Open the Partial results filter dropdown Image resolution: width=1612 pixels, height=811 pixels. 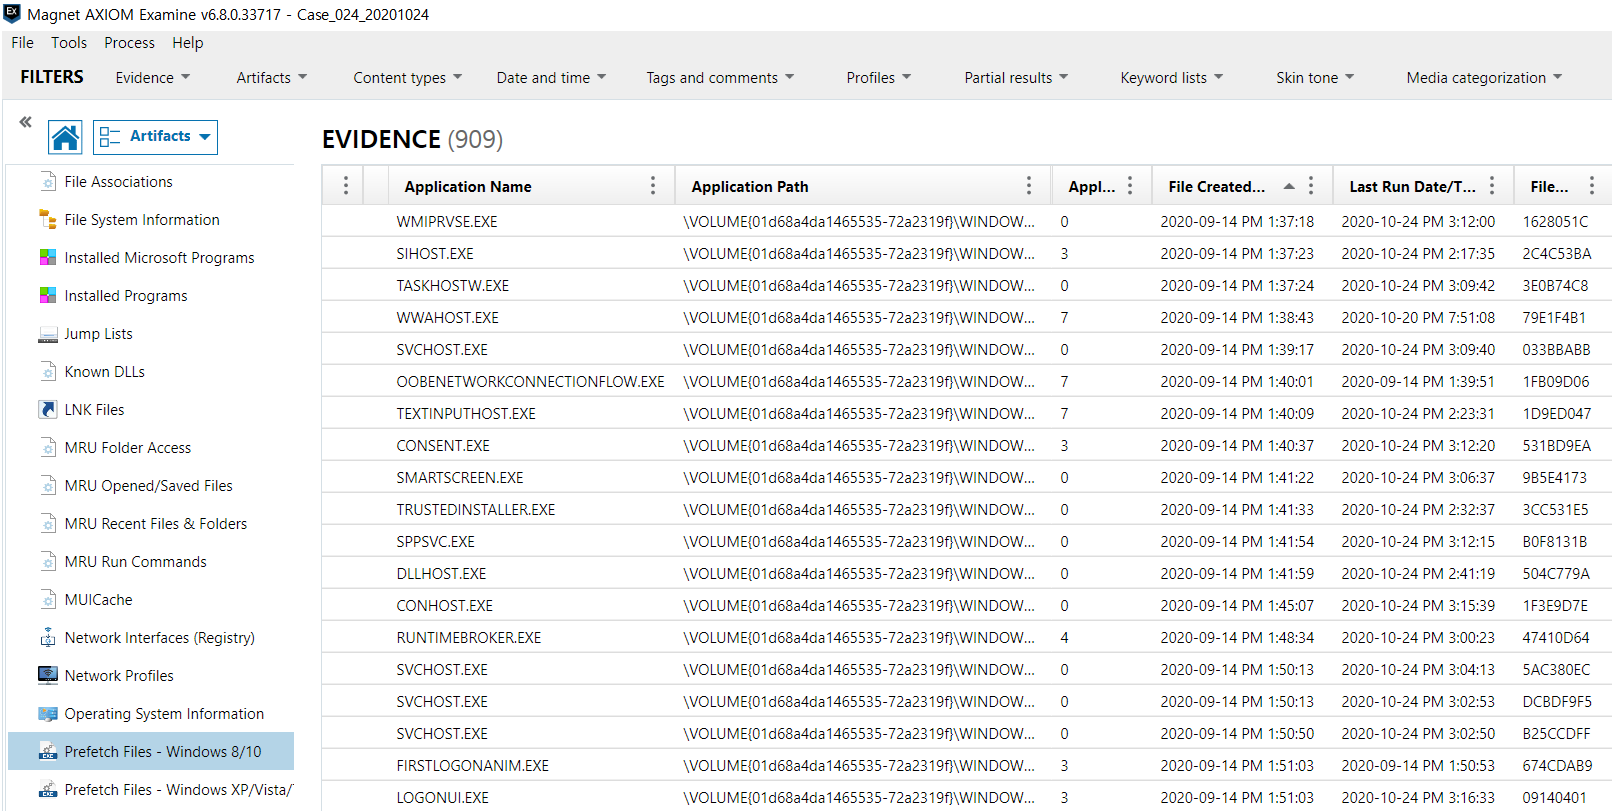click(x=1016, y=77)
